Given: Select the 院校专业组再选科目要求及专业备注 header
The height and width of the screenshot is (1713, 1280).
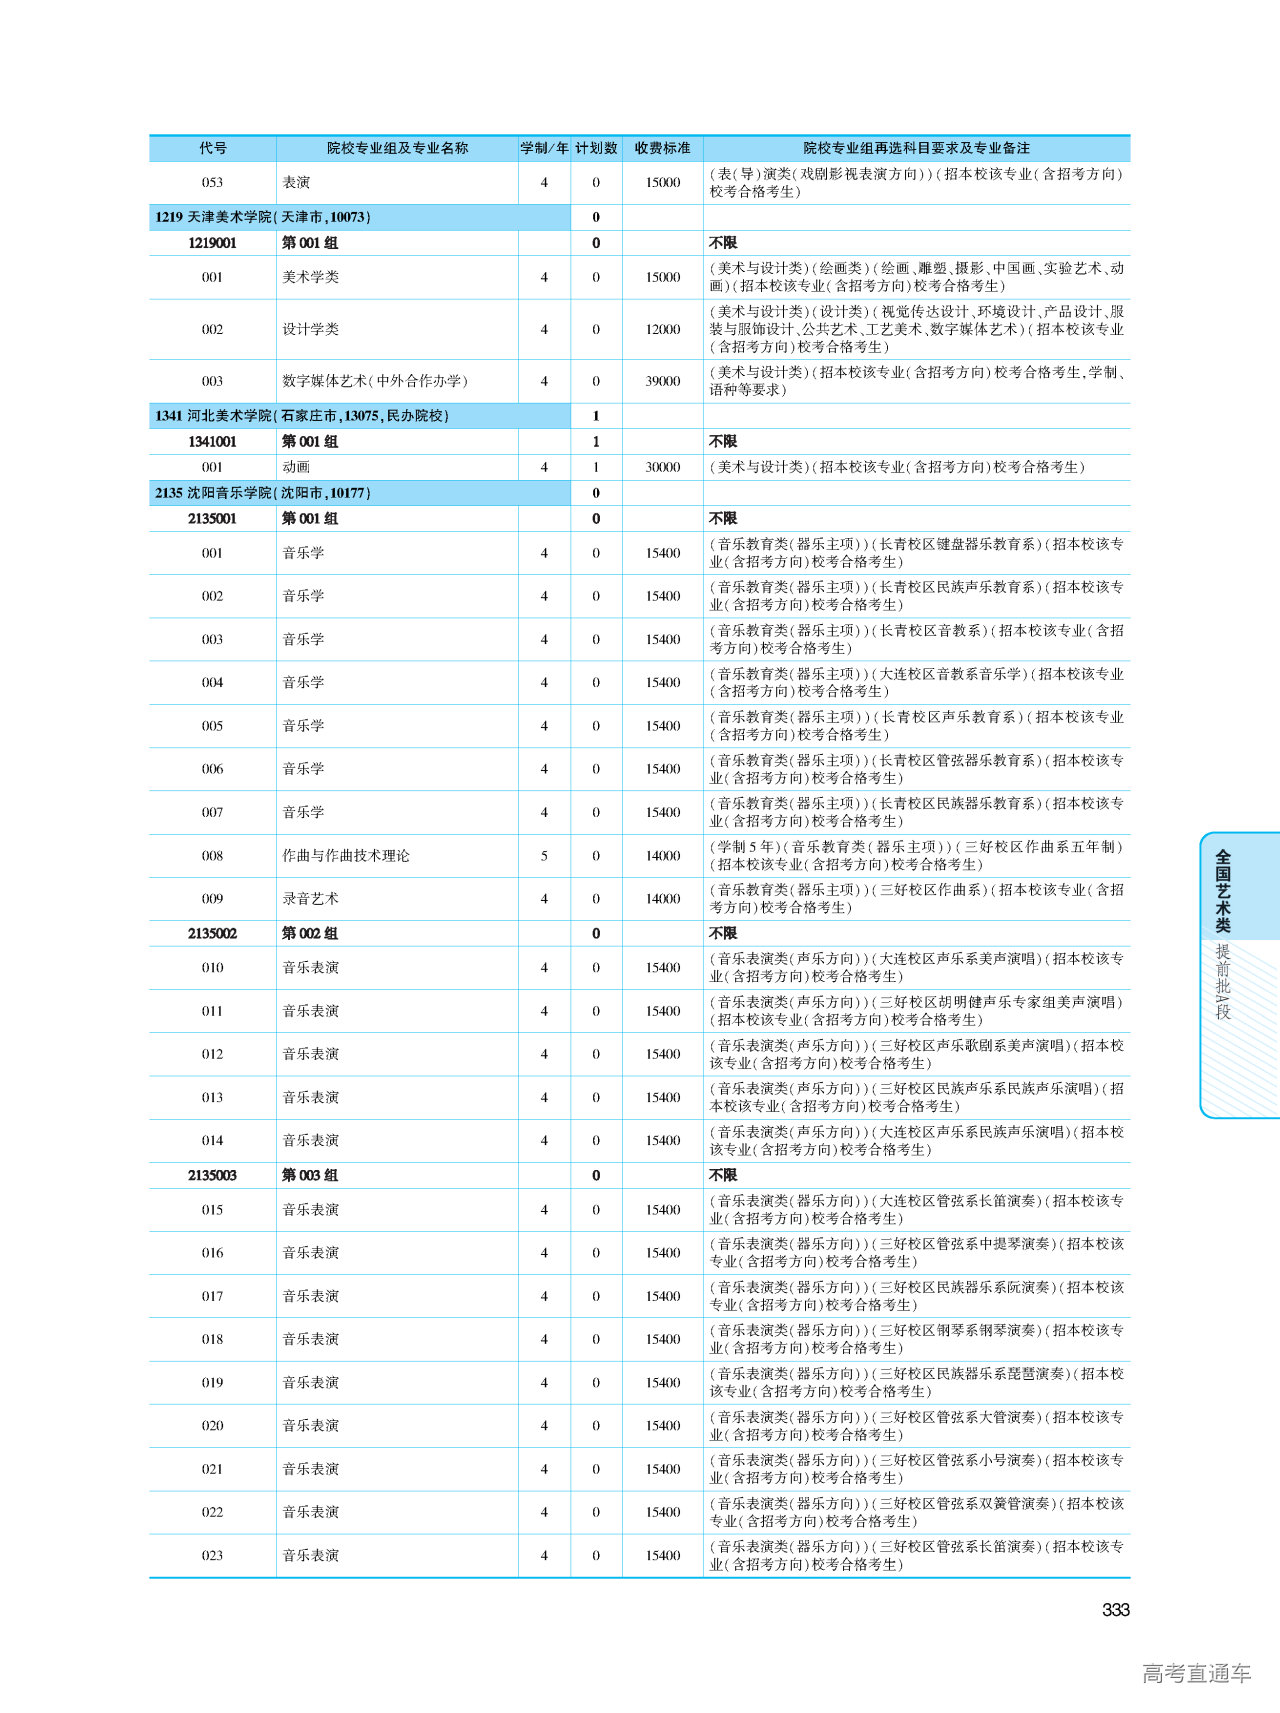Looking at the screenshot, I should [x=916, y=148].
